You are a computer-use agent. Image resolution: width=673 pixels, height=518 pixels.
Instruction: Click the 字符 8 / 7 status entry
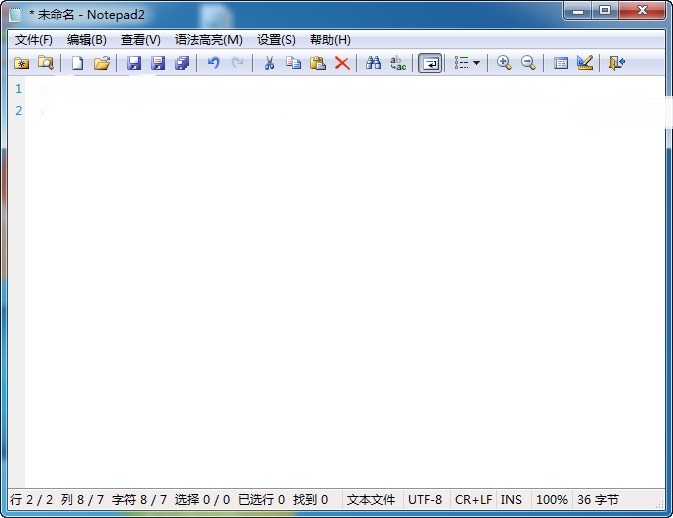(139, 500)
